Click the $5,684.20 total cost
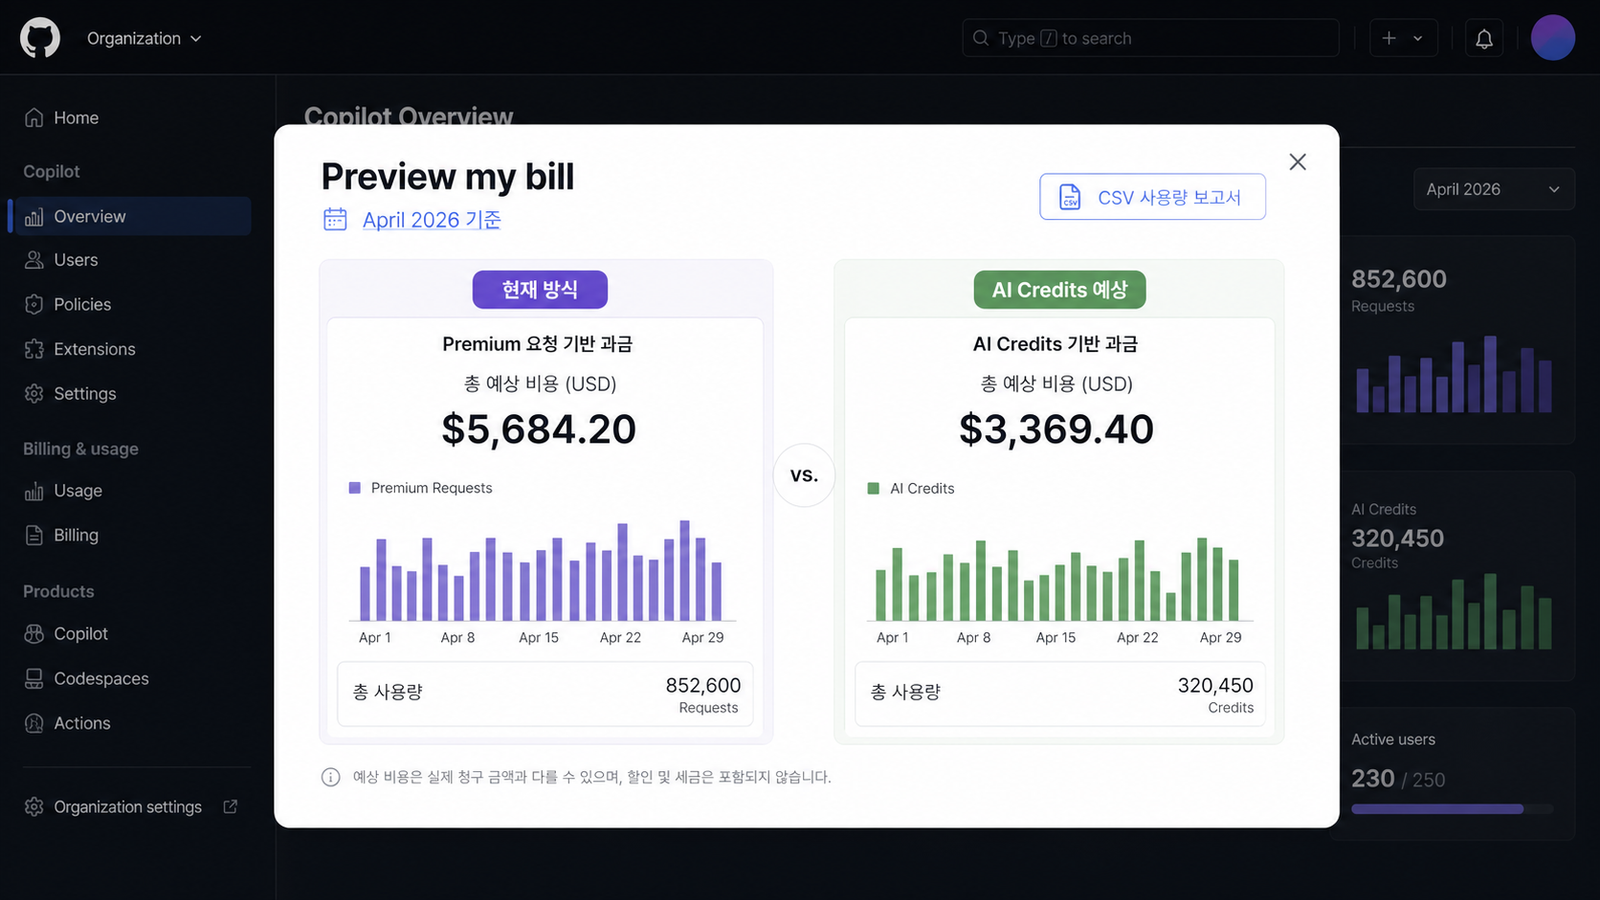 coord(539,429)
